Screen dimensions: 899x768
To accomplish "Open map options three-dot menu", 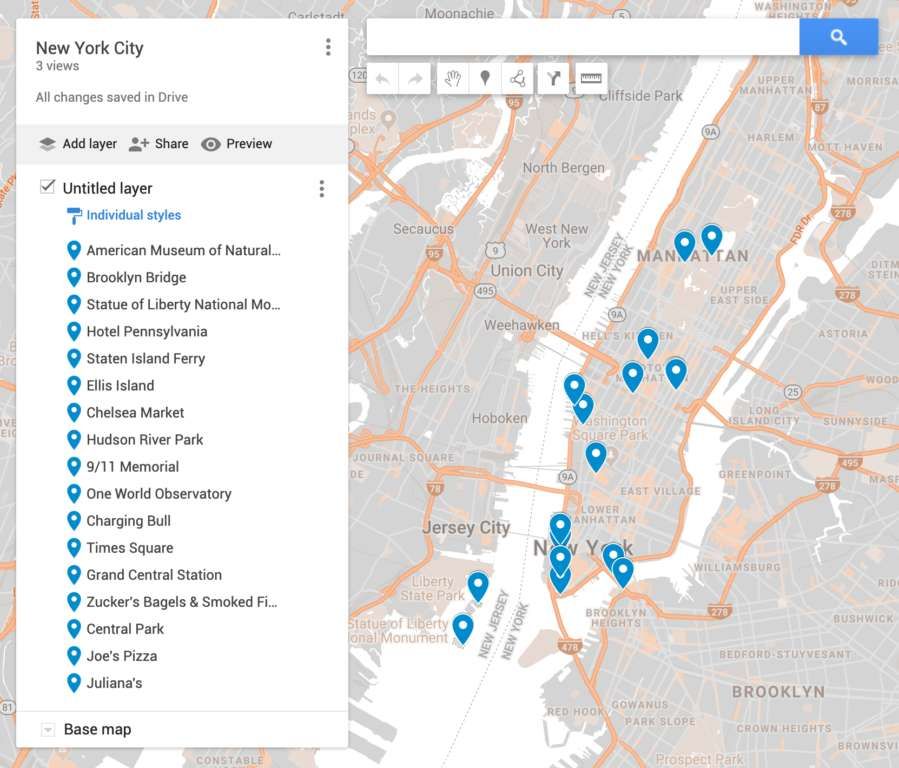I will pos(328,47).
